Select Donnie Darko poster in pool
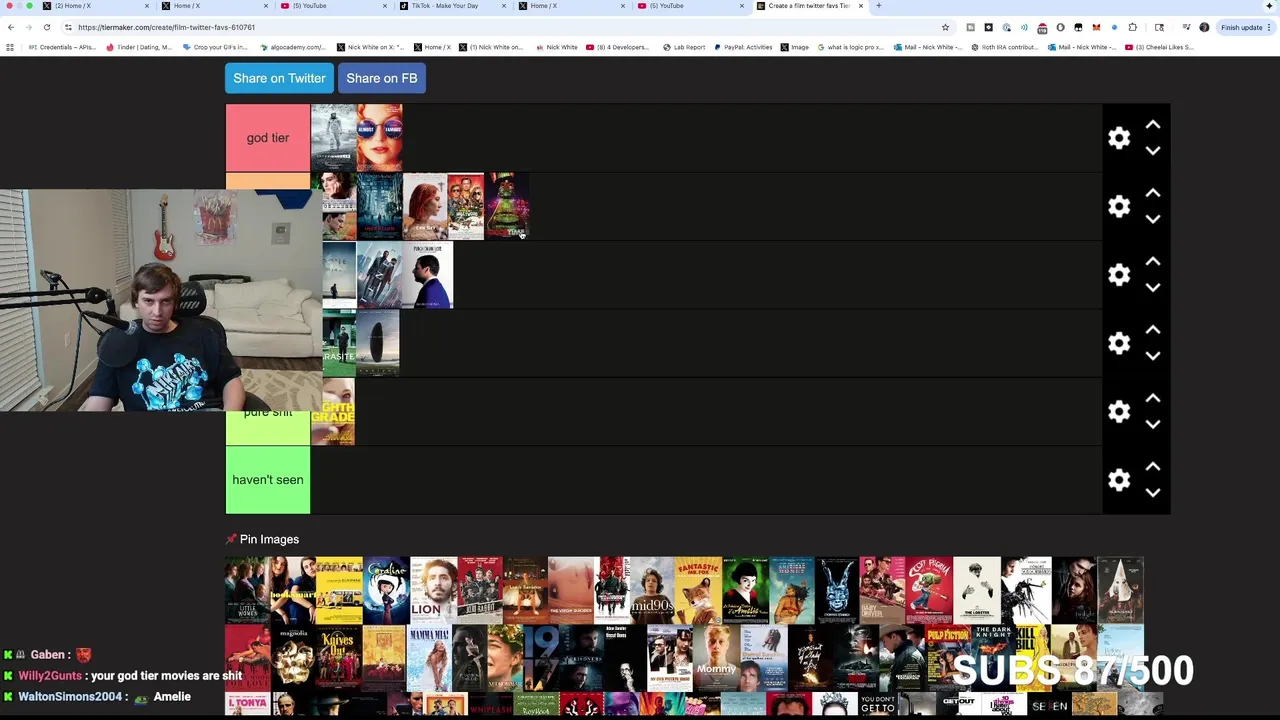 click(x=837, y=591)
